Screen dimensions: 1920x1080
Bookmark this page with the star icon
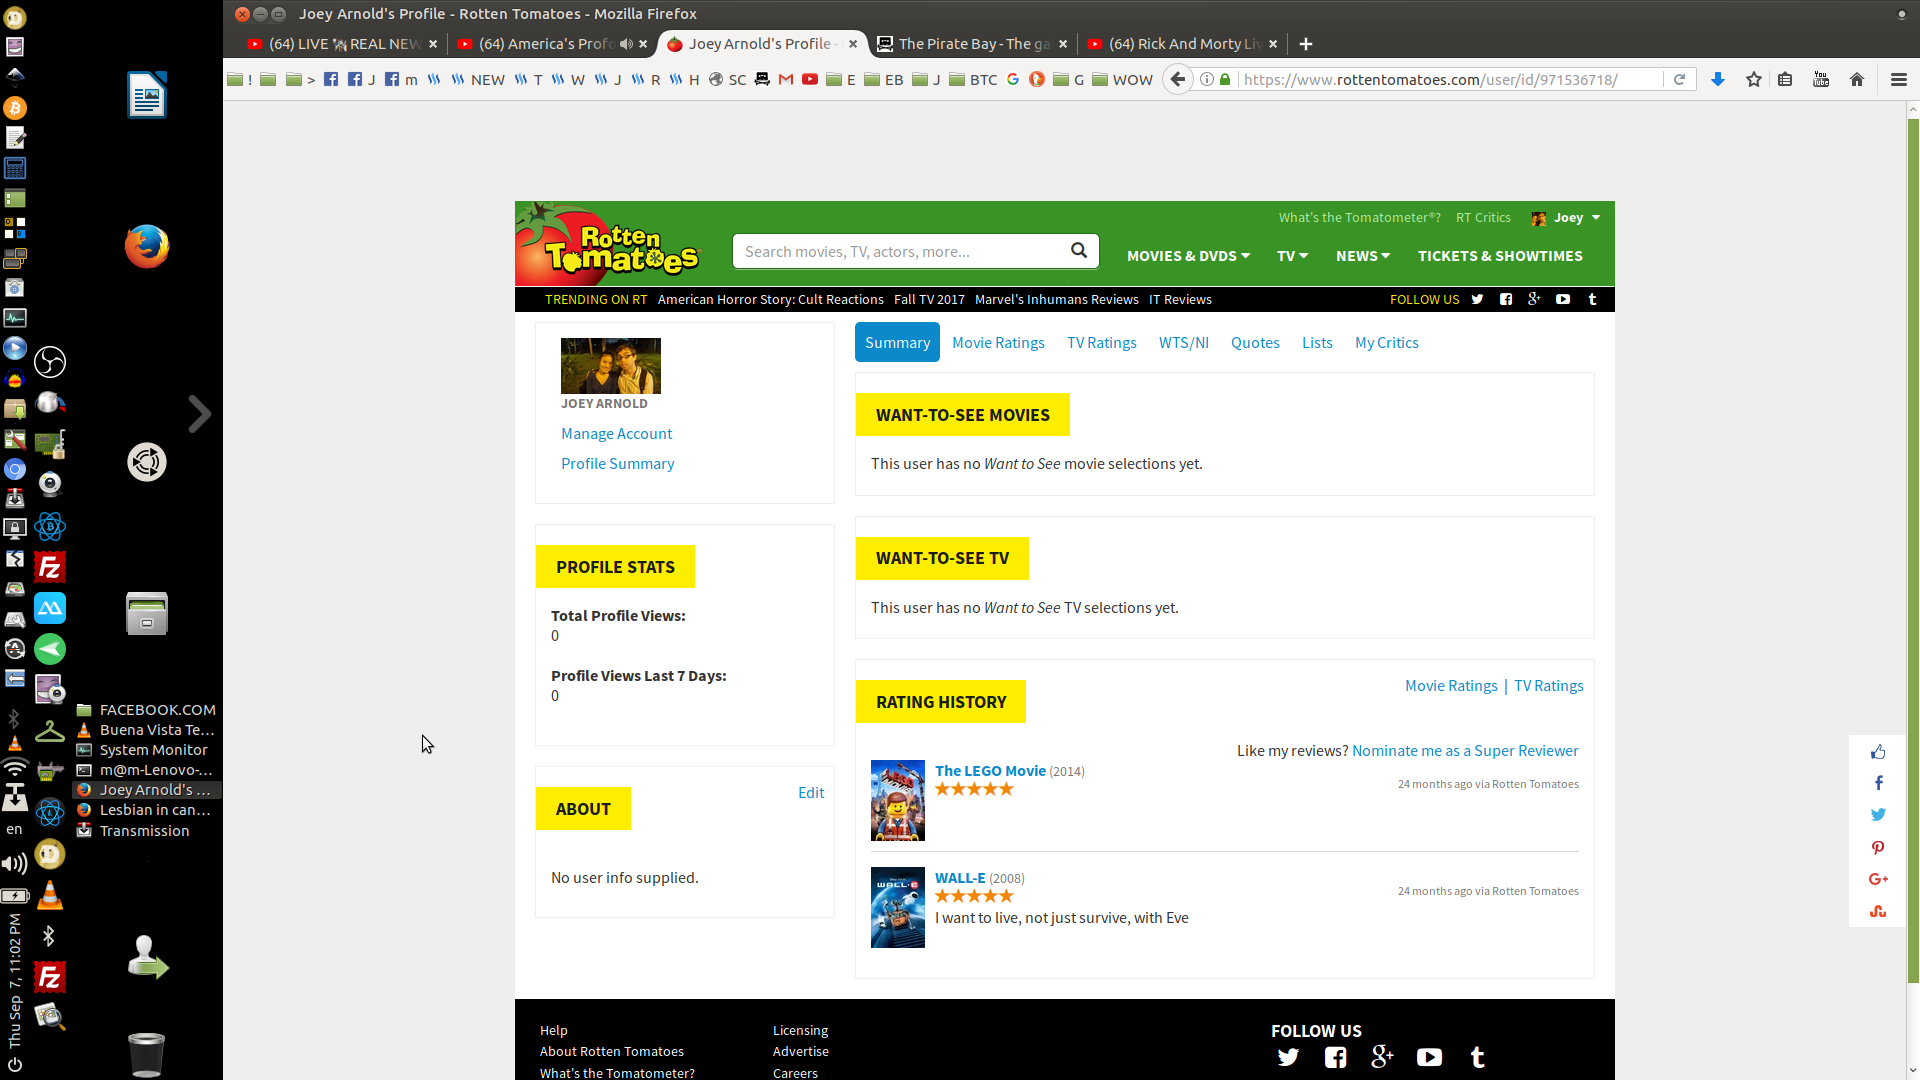pos(1753,79)
